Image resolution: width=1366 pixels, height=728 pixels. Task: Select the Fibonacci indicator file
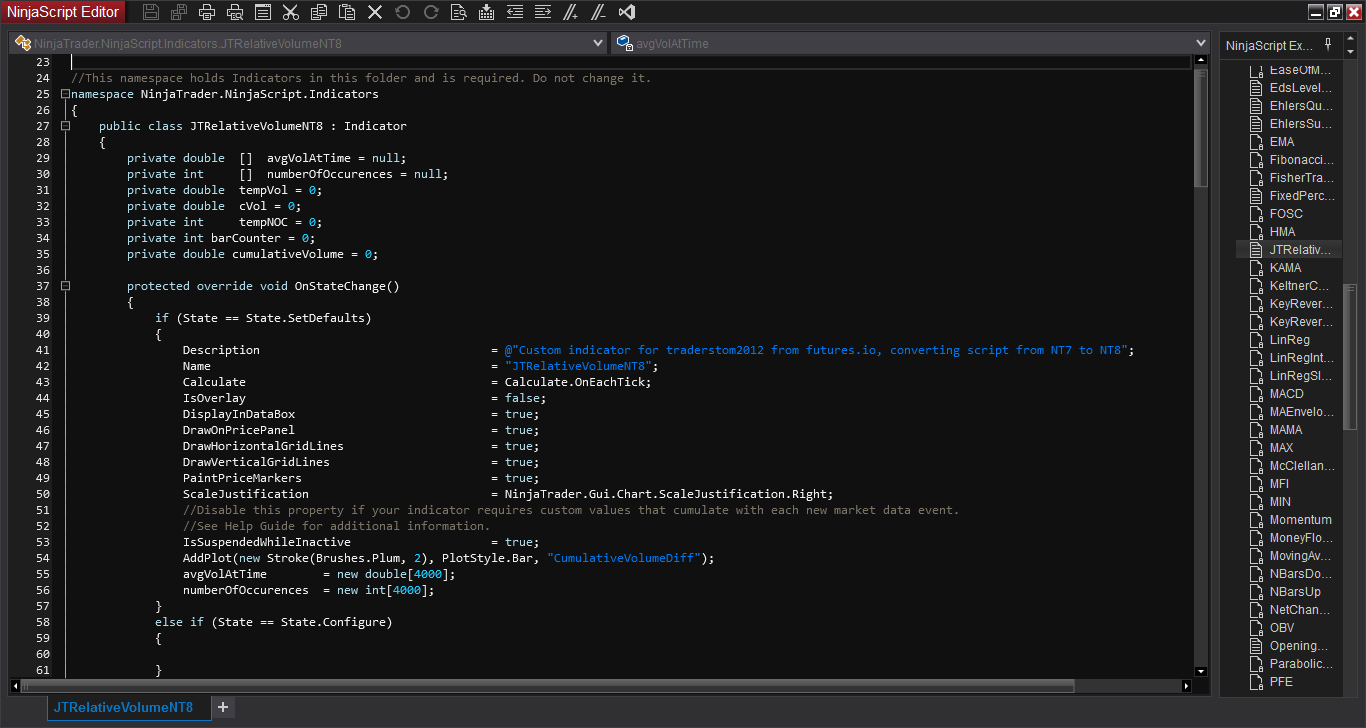tap(1292, 160)
